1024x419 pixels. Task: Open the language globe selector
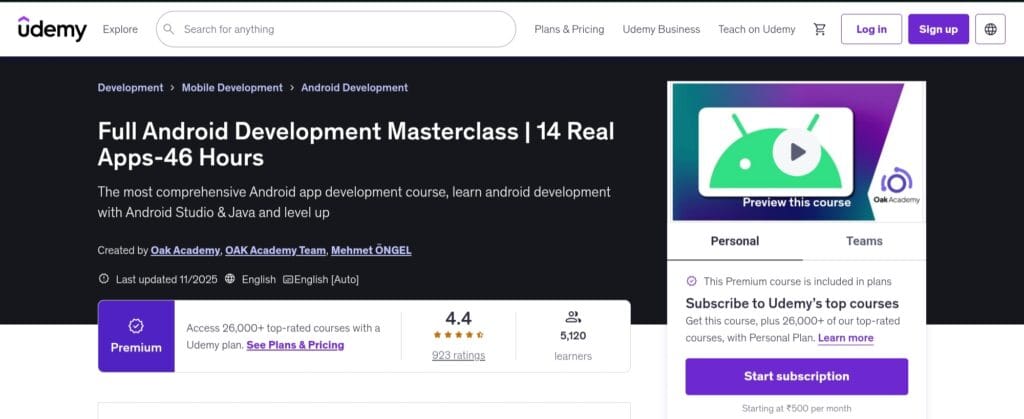pos(990,29)
